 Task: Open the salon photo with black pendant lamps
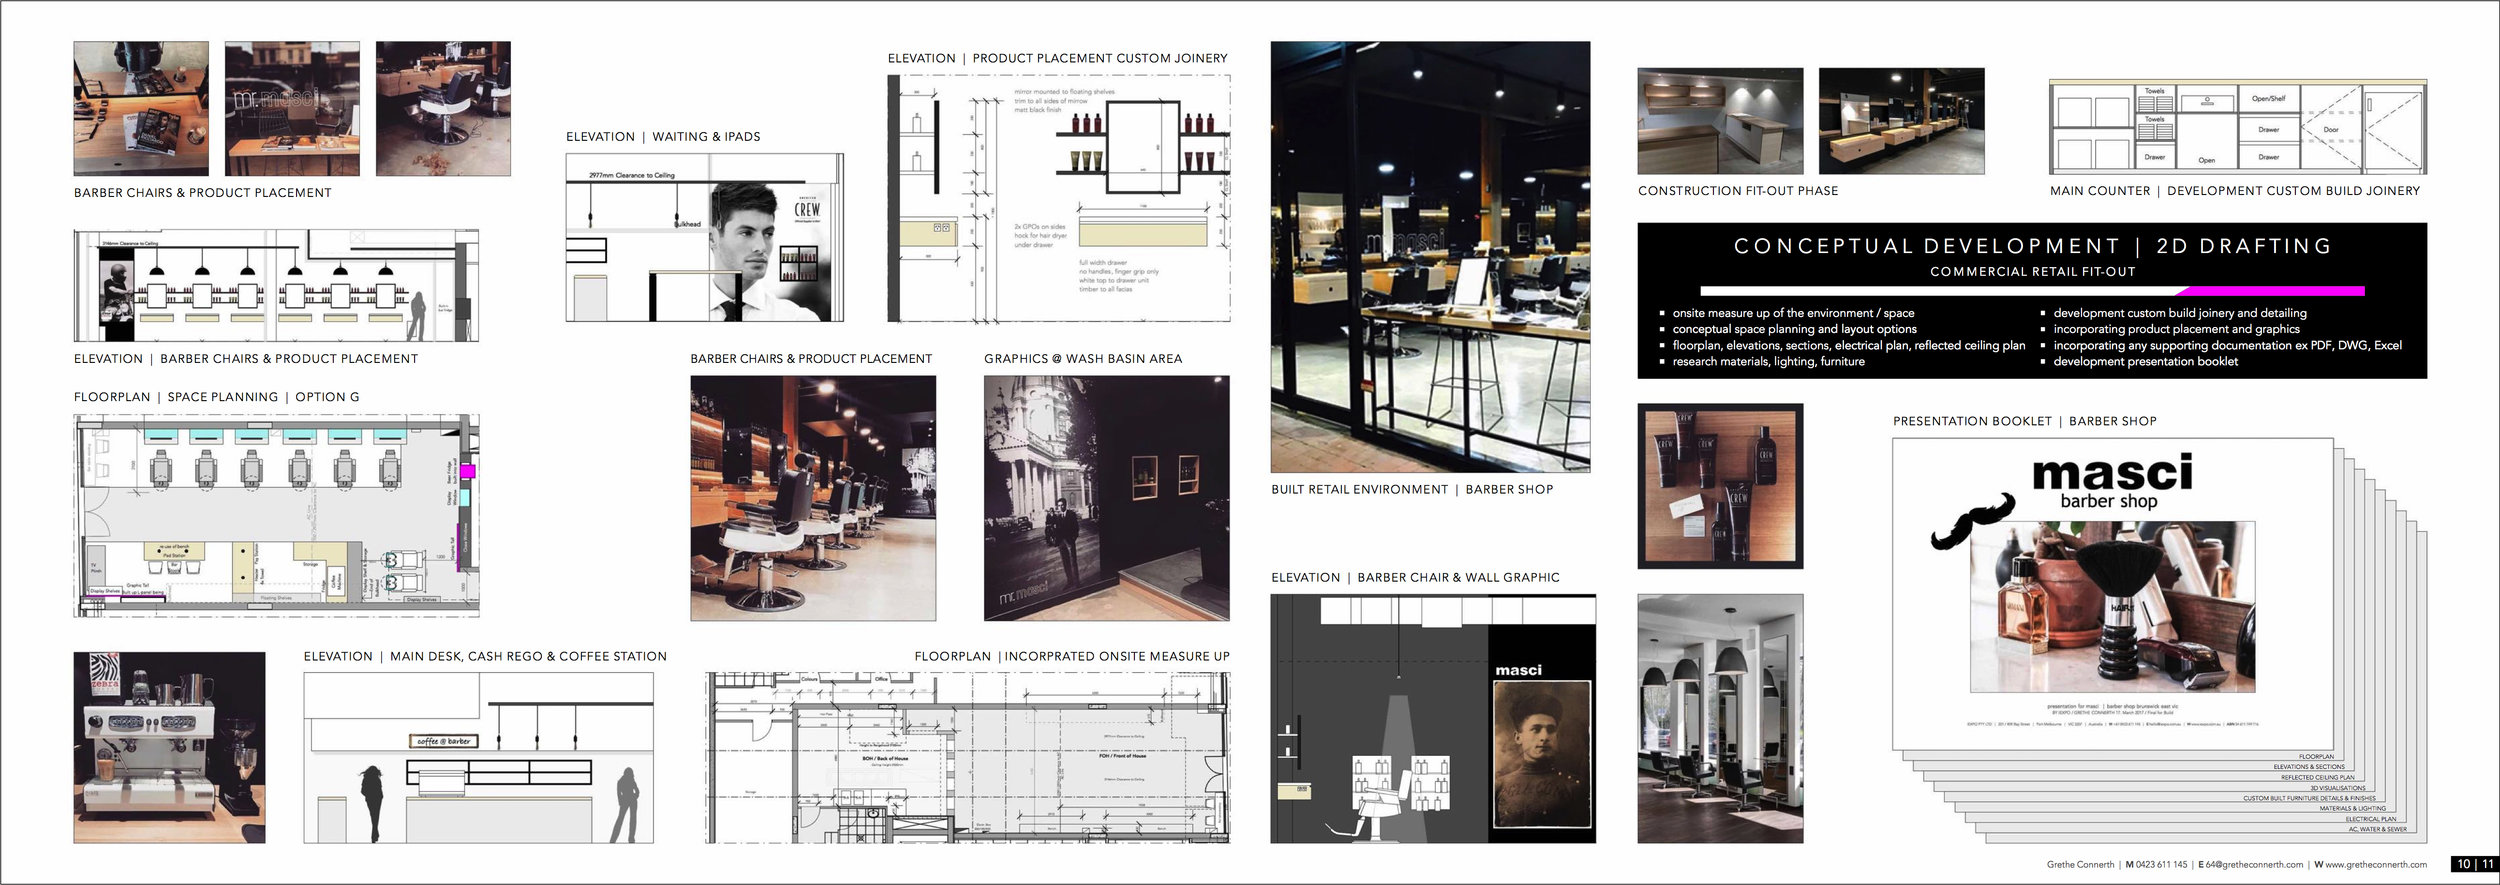[x=1720, y=719]
